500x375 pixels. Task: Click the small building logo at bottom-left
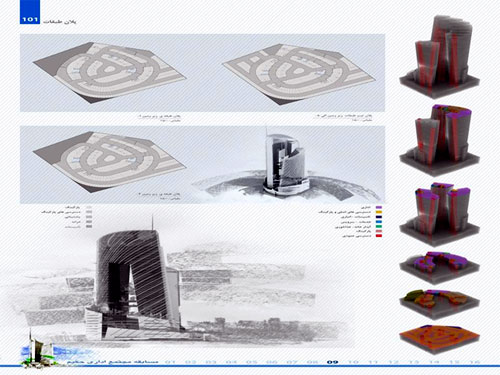37,350
